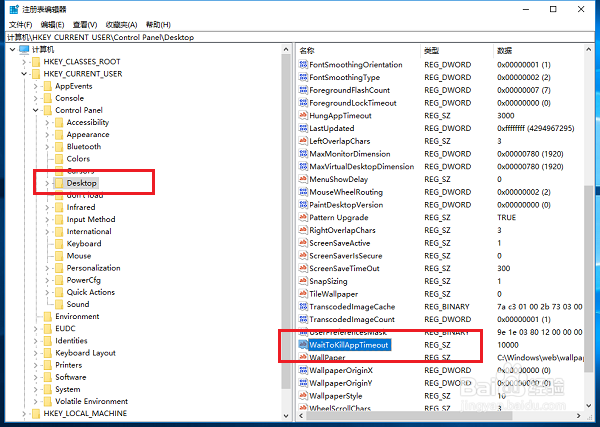Select the ForegroundLockTimeout value
Screen dimensions: 600x427
coord(352,103)
